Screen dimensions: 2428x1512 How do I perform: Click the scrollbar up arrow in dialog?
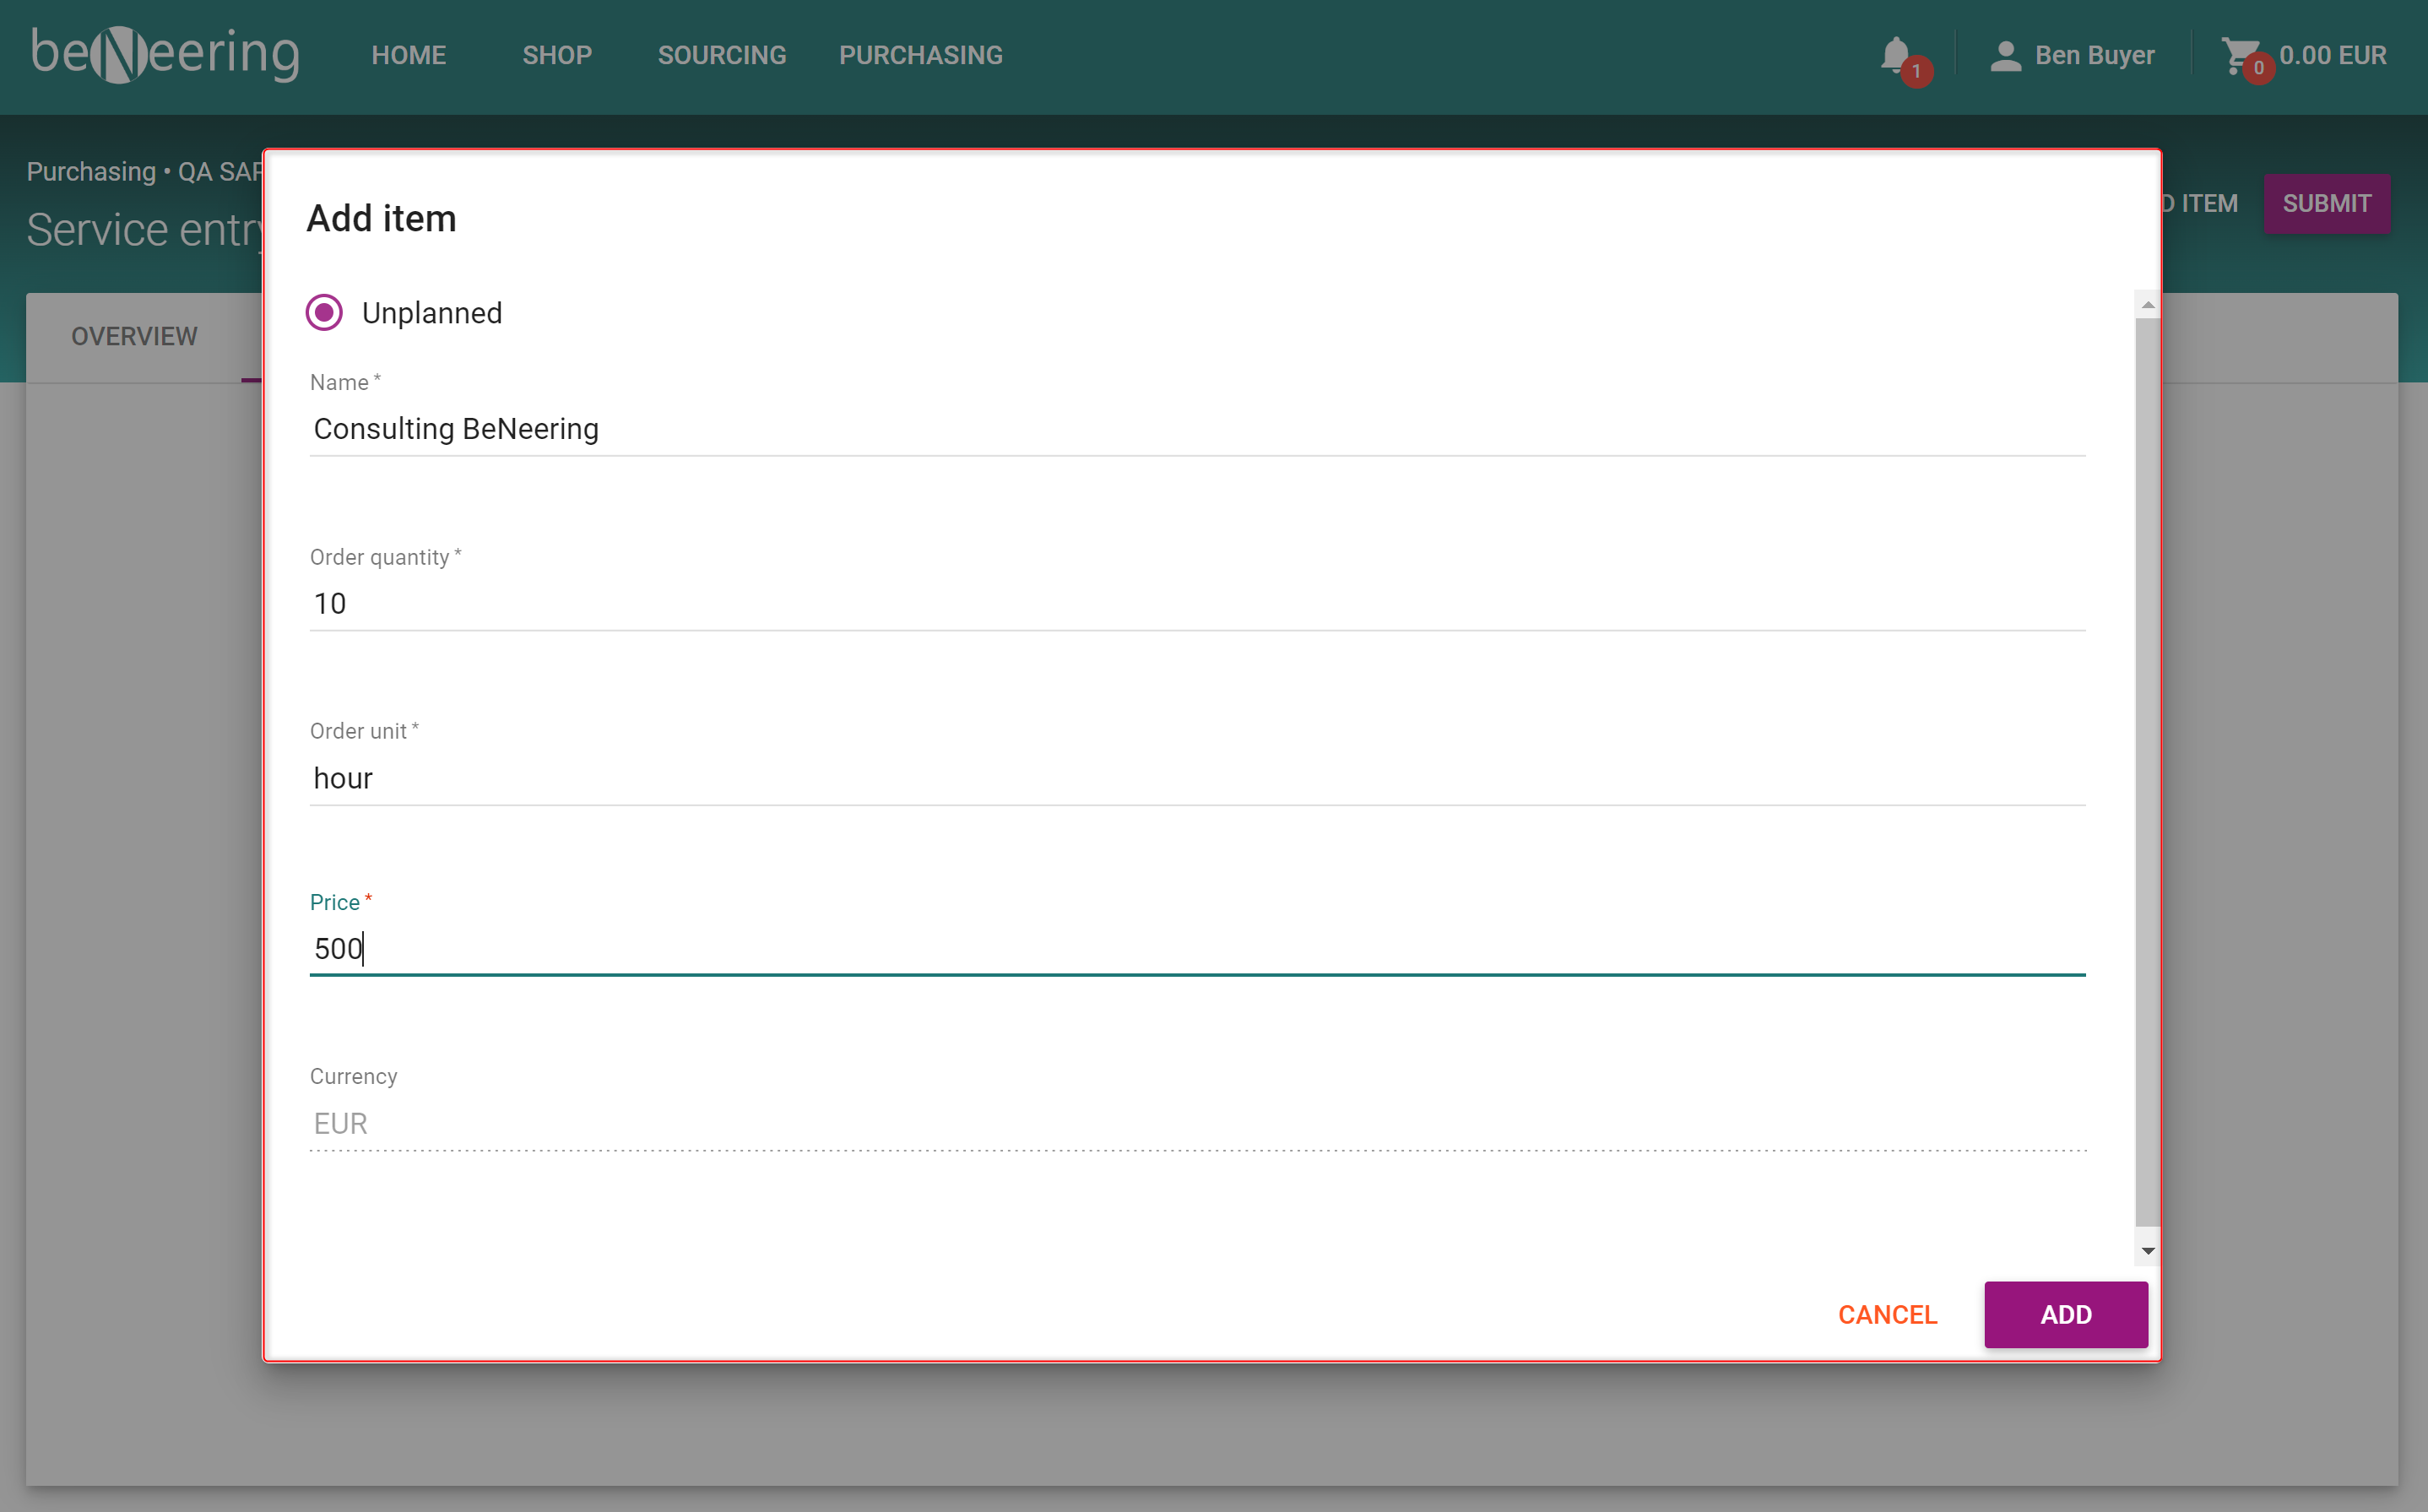point(2147,305)
